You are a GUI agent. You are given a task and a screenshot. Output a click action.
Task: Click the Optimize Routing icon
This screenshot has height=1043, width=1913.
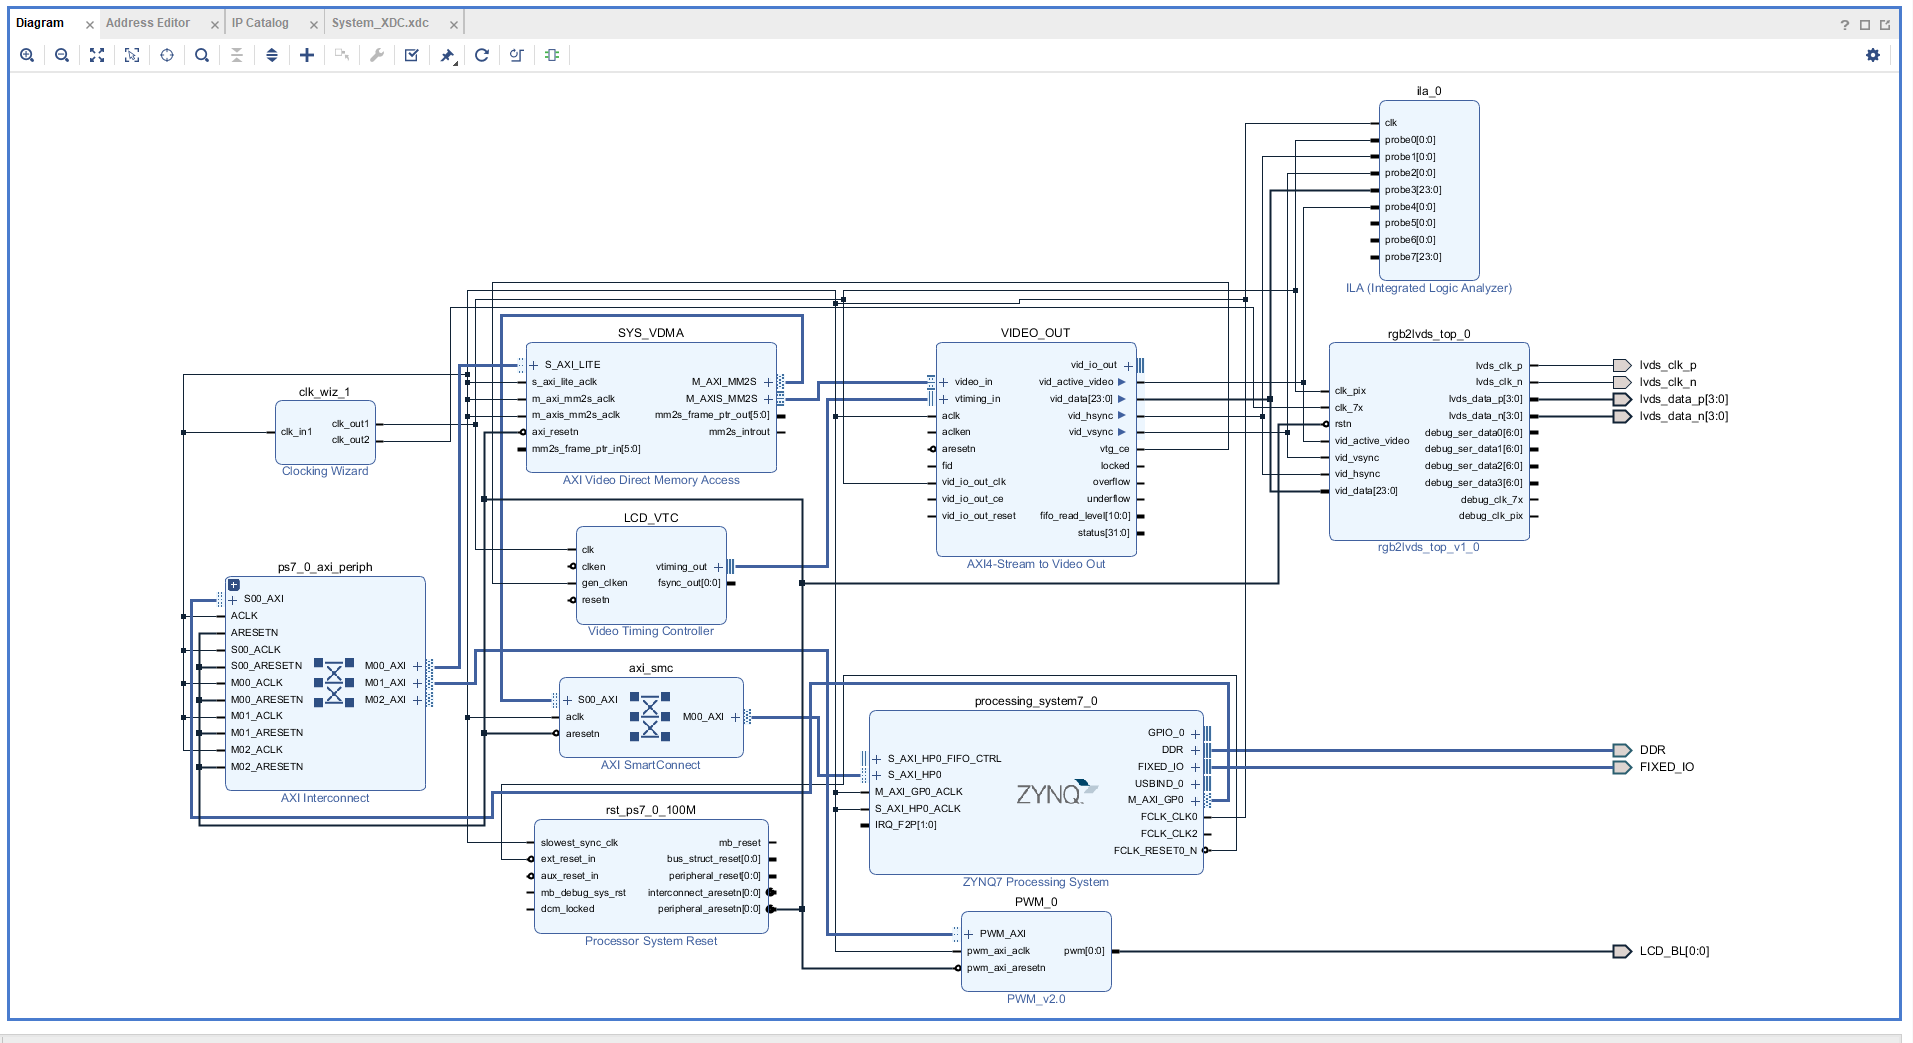point(517,55)
